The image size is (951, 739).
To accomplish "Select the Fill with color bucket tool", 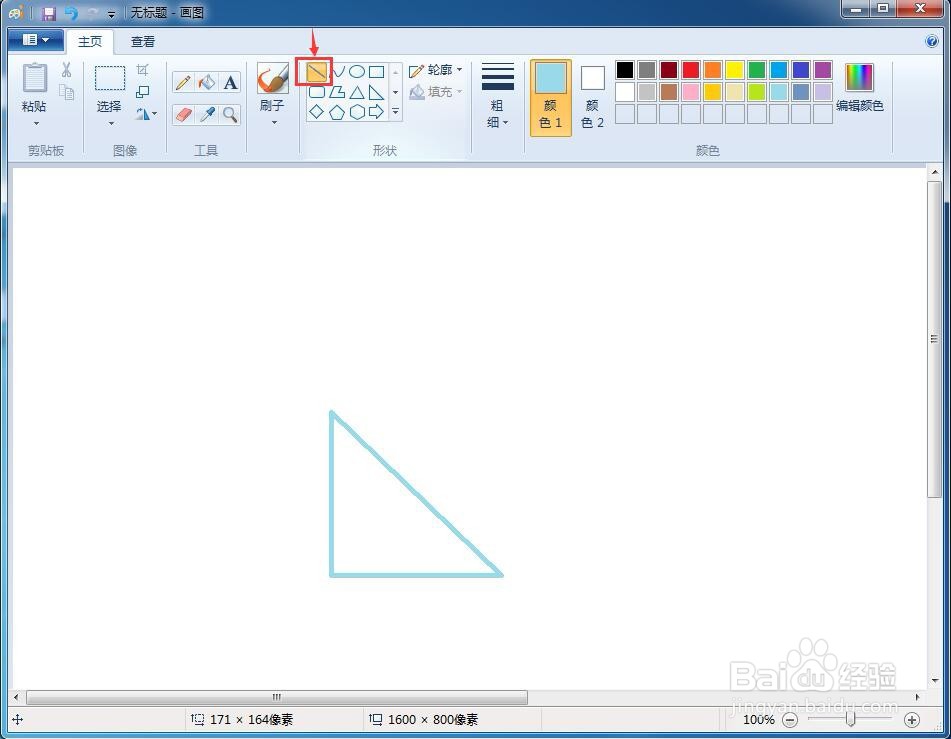I will [207, 83].
